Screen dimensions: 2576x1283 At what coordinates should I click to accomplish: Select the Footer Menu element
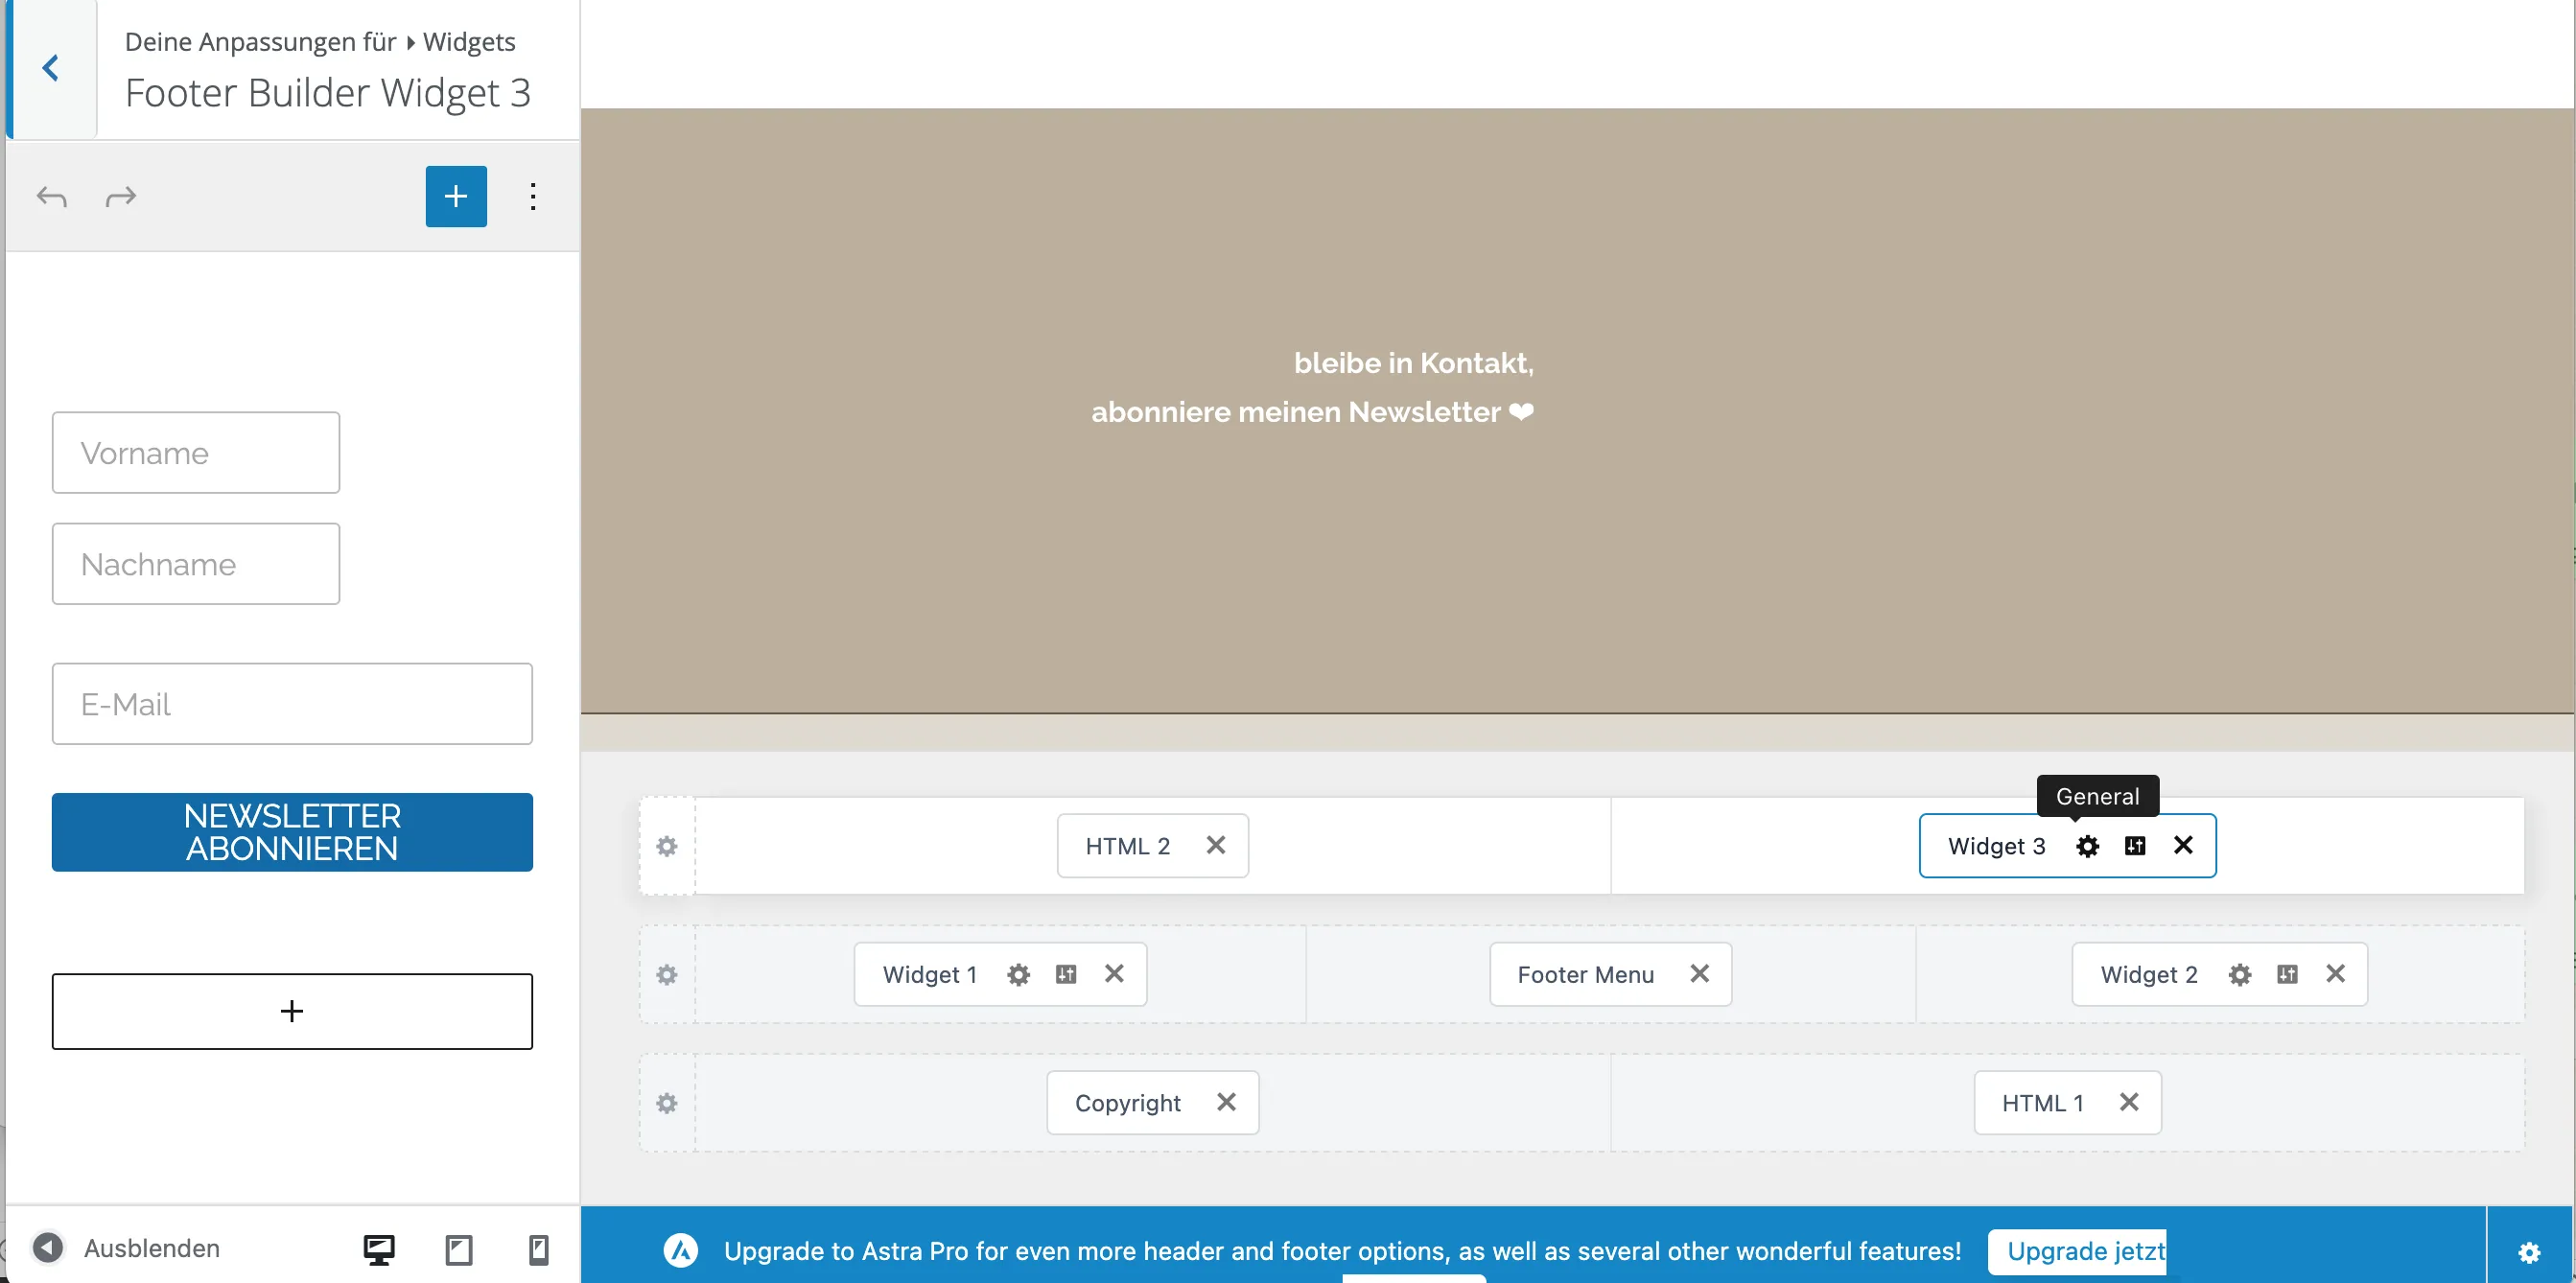(x=1585, y=974)
